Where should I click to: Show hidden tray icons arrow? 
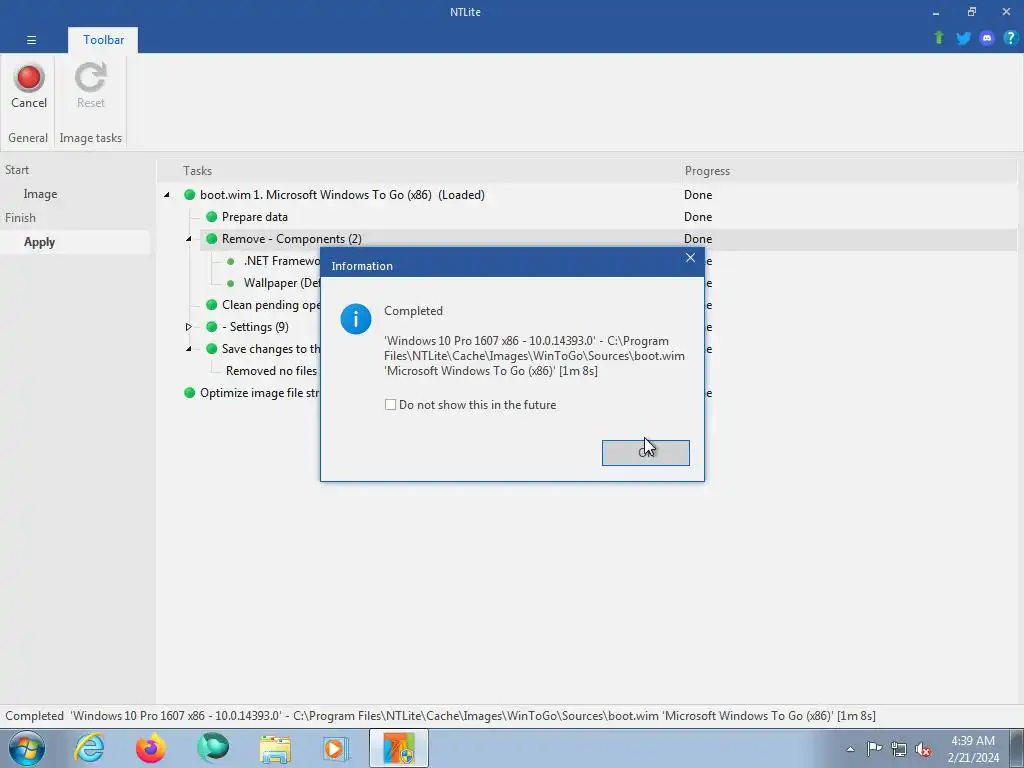click(850, 749)
